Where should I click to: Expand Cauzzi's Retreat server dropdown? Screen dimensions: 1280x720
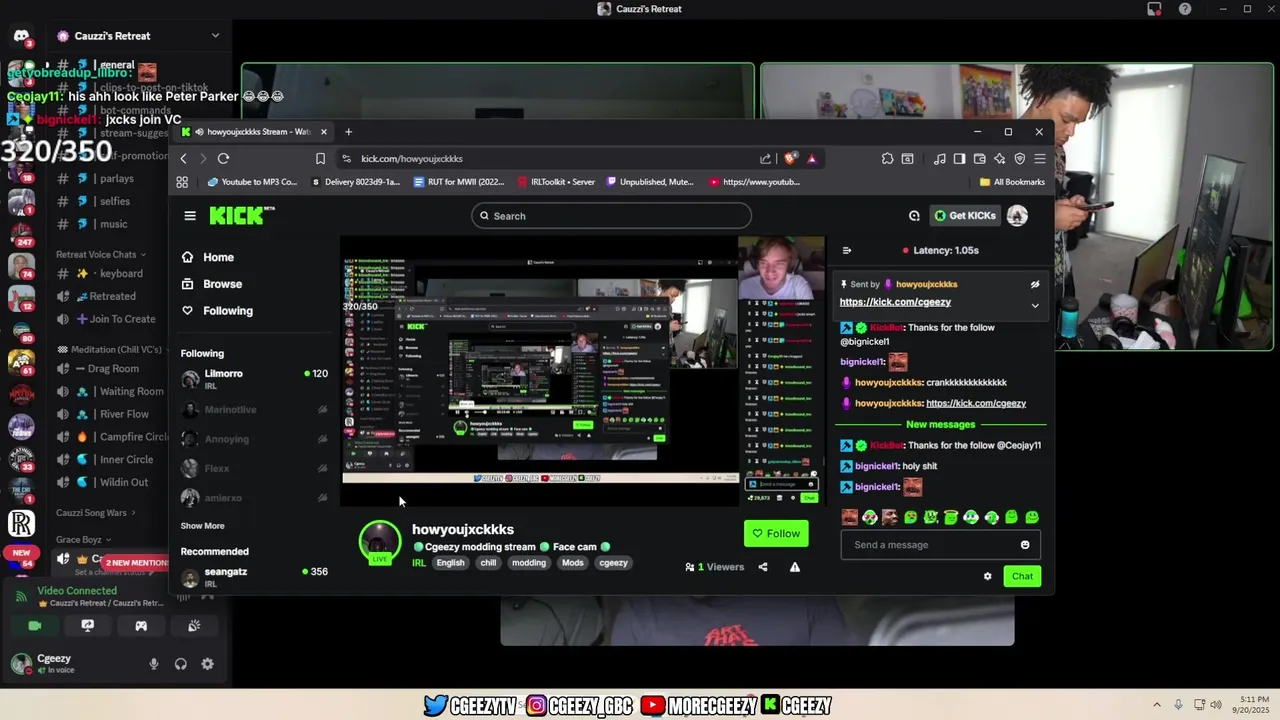click(x=215, y=36)
